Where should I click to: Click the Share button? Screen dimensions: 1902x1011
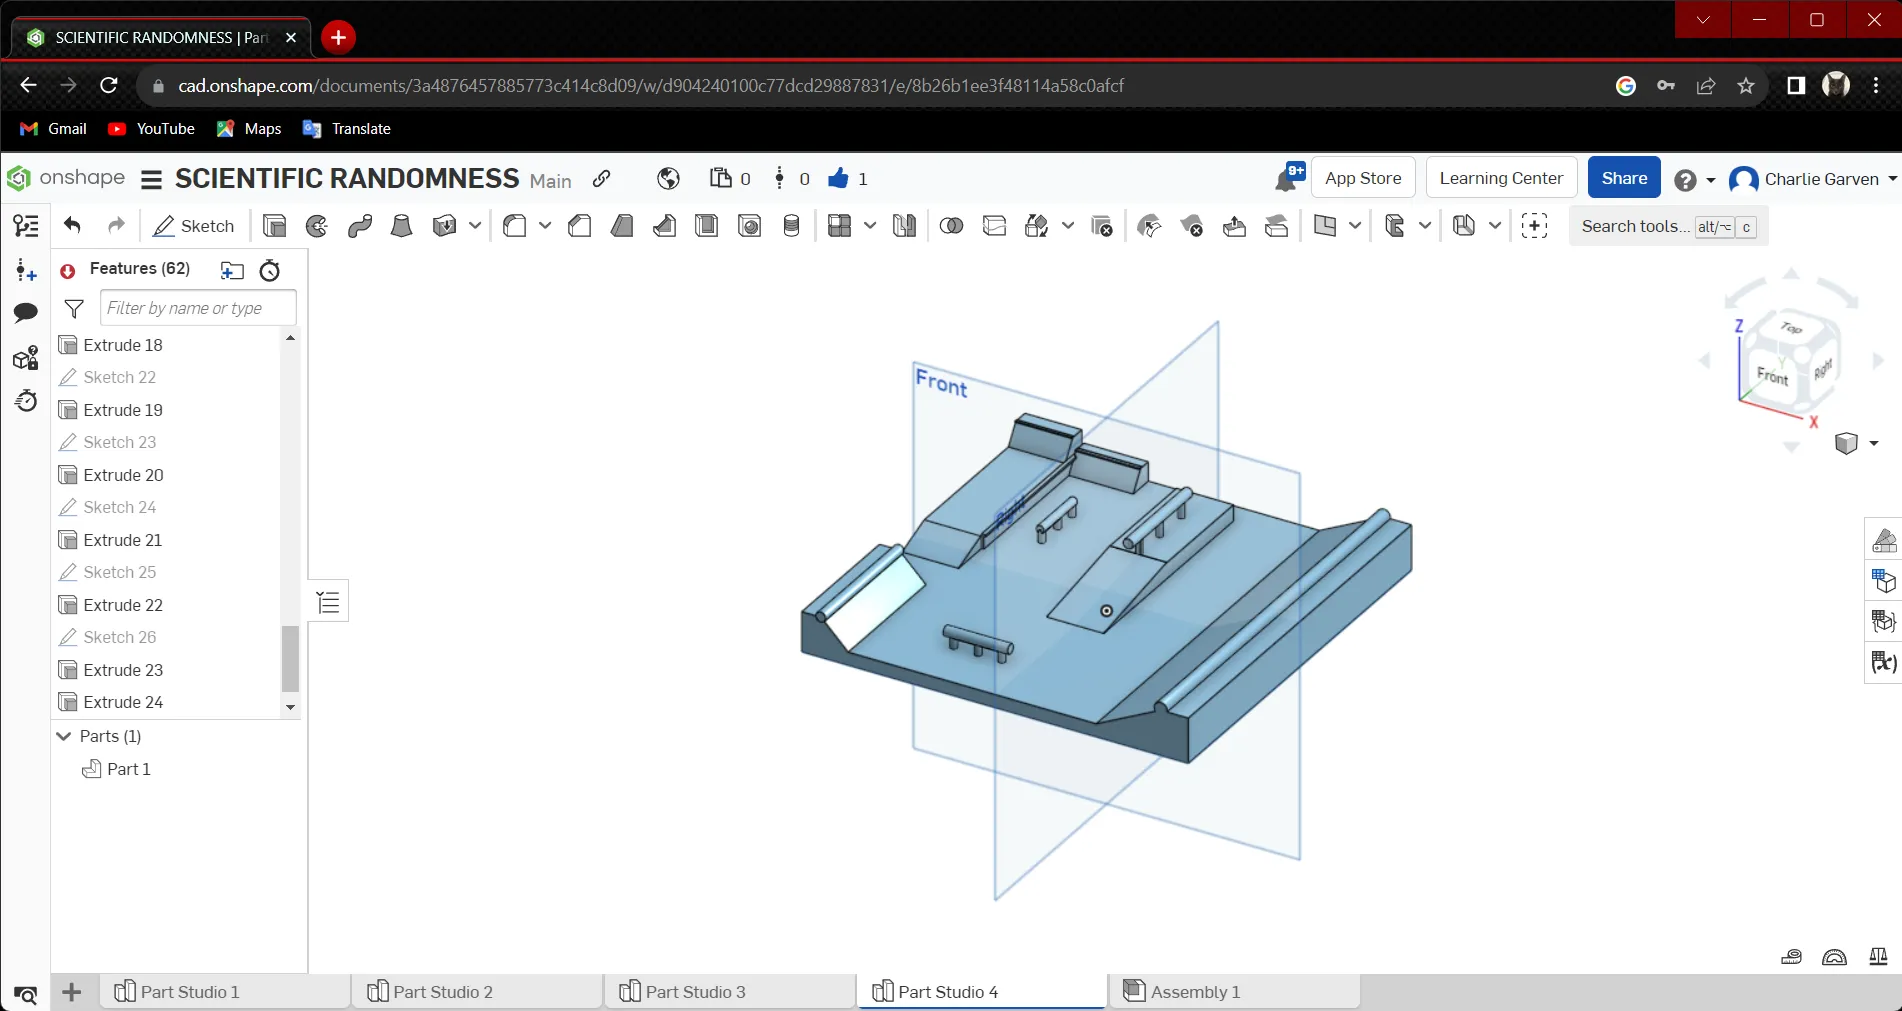pos(1624,178)
